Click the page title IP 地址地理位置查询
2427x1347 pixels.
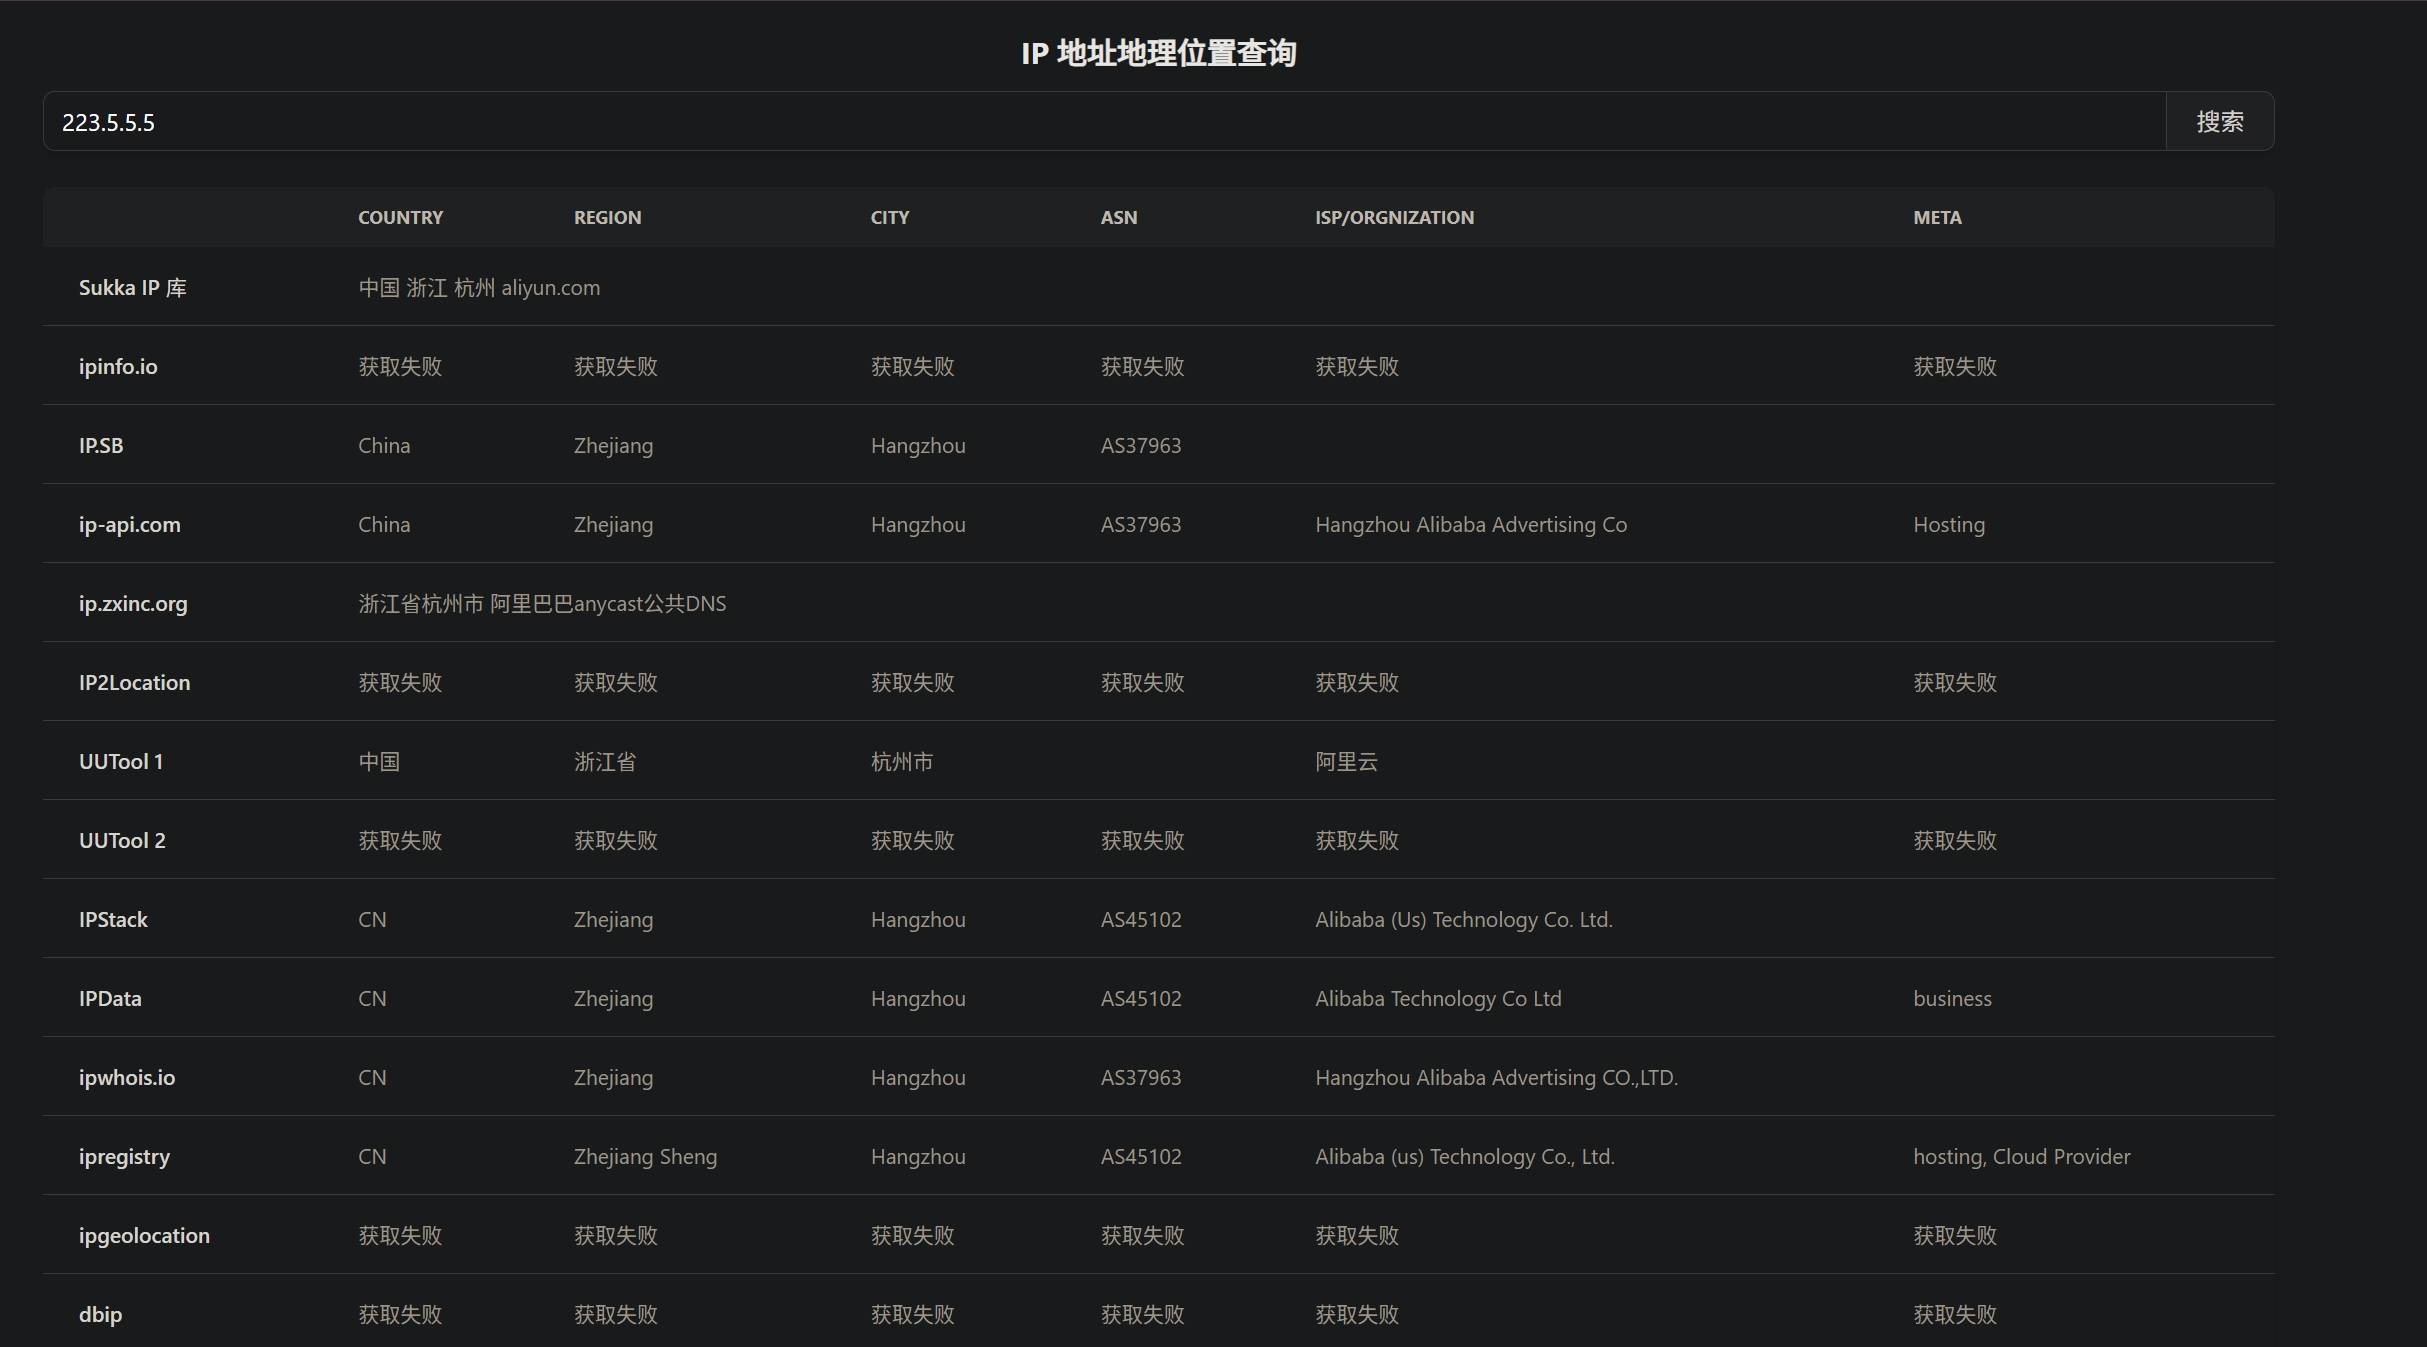point(1158,53)
